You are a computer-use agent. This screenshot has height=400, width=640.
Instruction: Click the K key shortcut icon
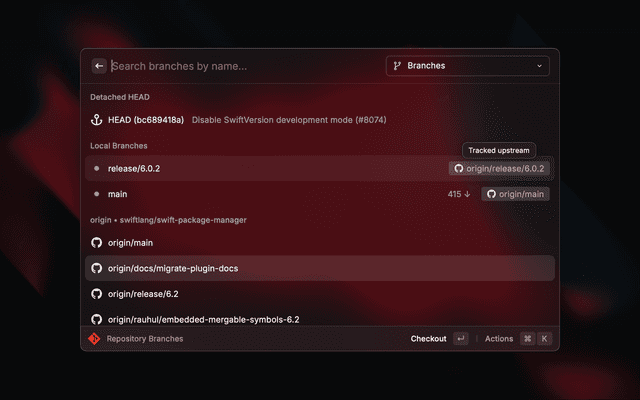point(545,339)
